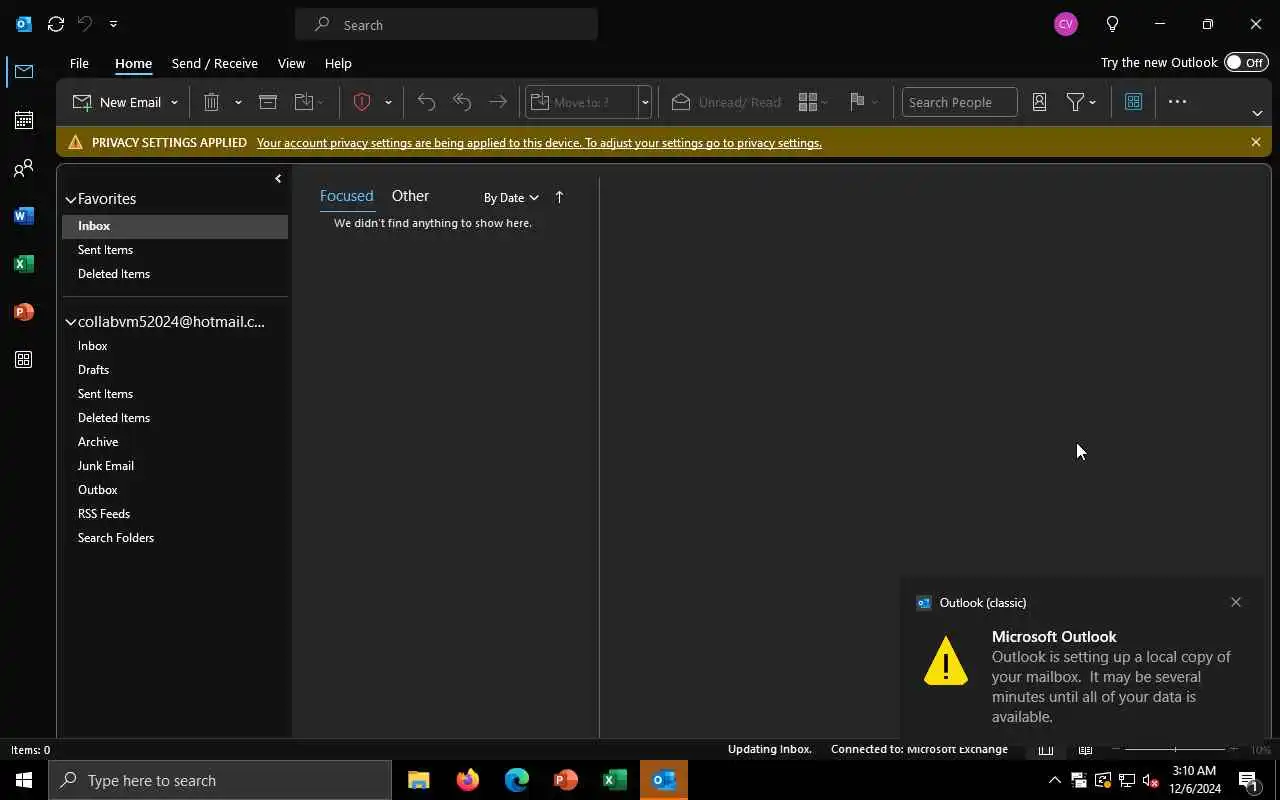Image resolution: width=1280 pixels, height=800 pixels.
Task: Click the Follow Up flag icon
Action: point(857,102)
